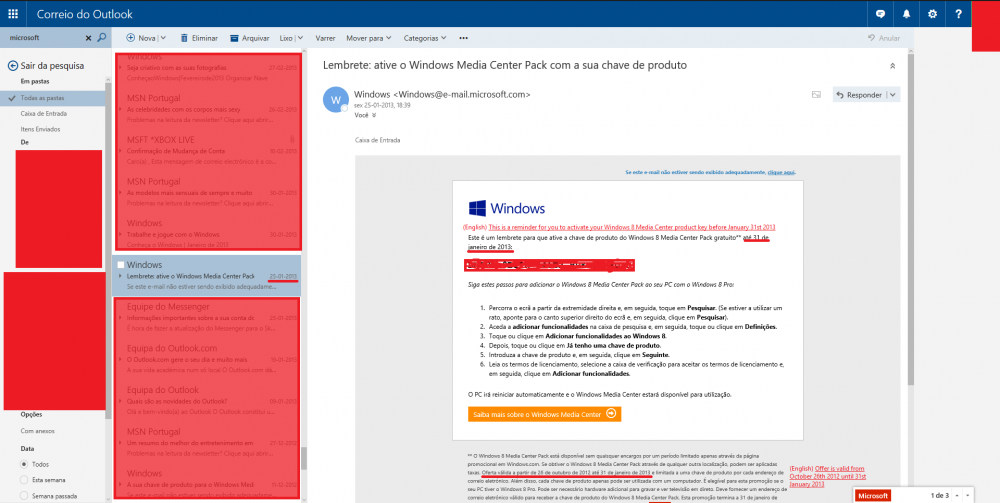Select the 'Todos' date radio button
Screen dimensions: 1000x503
click(25, 465)
